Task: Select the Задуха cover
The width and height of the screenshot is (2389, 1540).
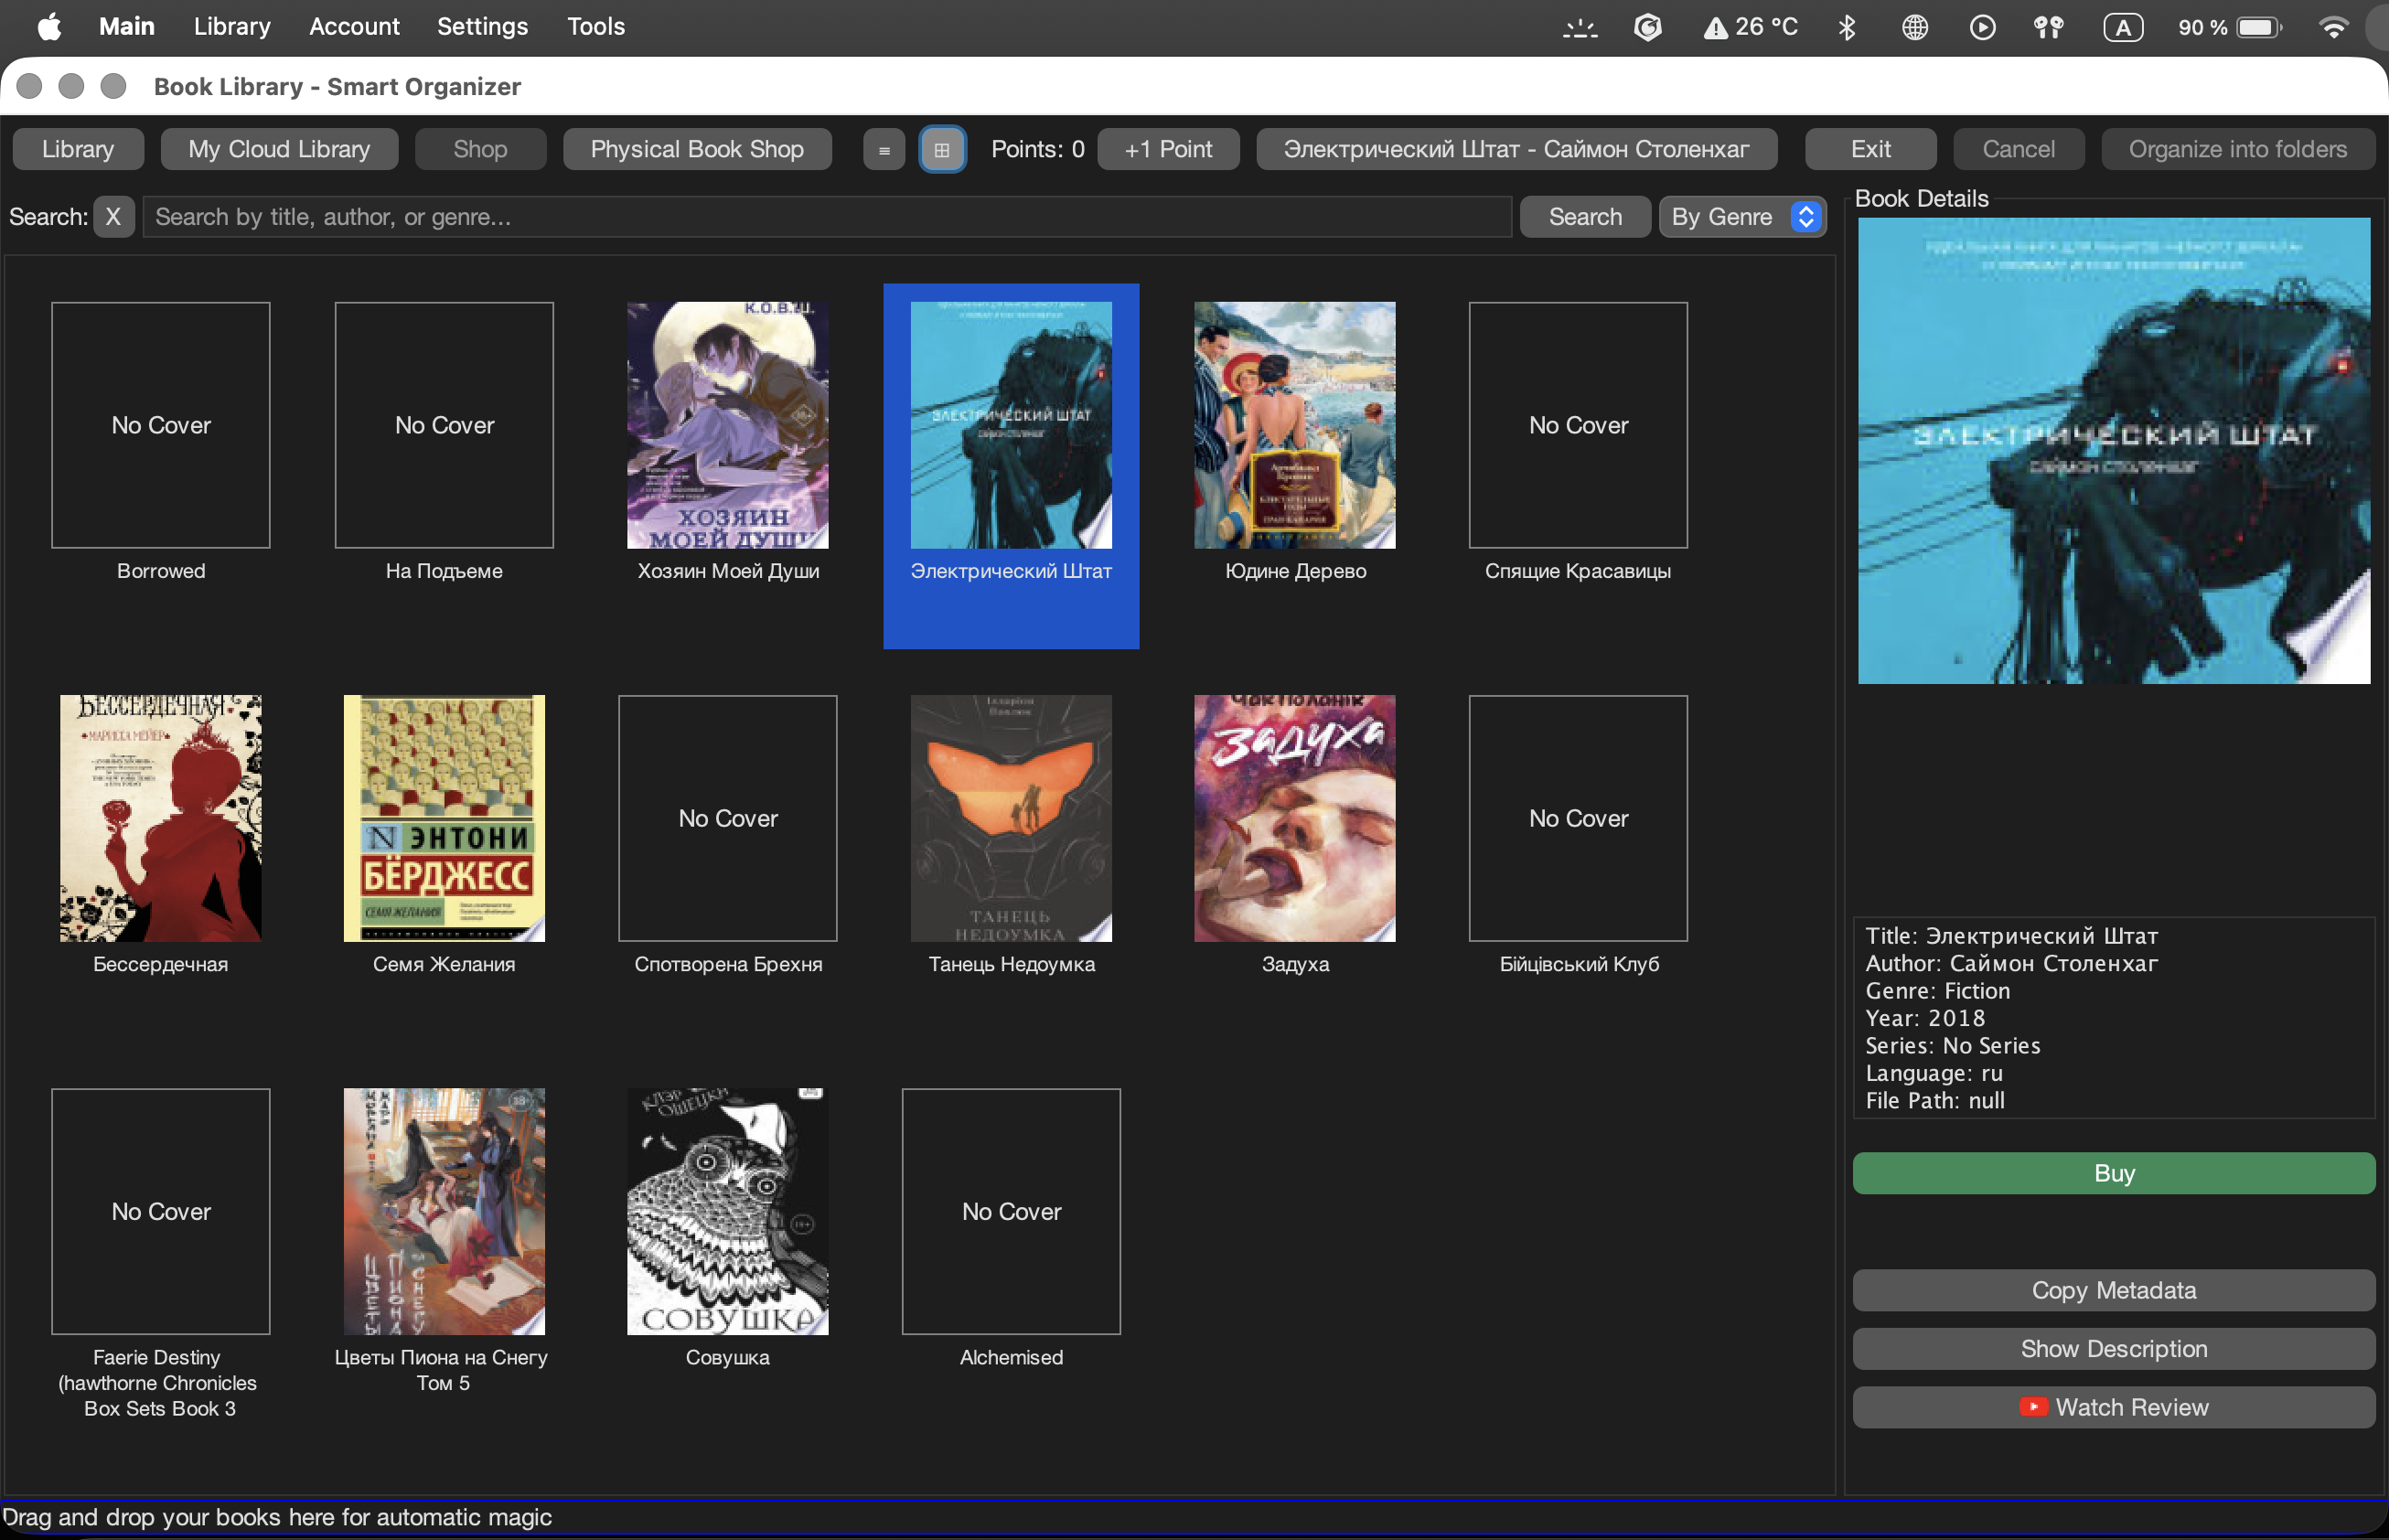Action: coord(1294,818)
